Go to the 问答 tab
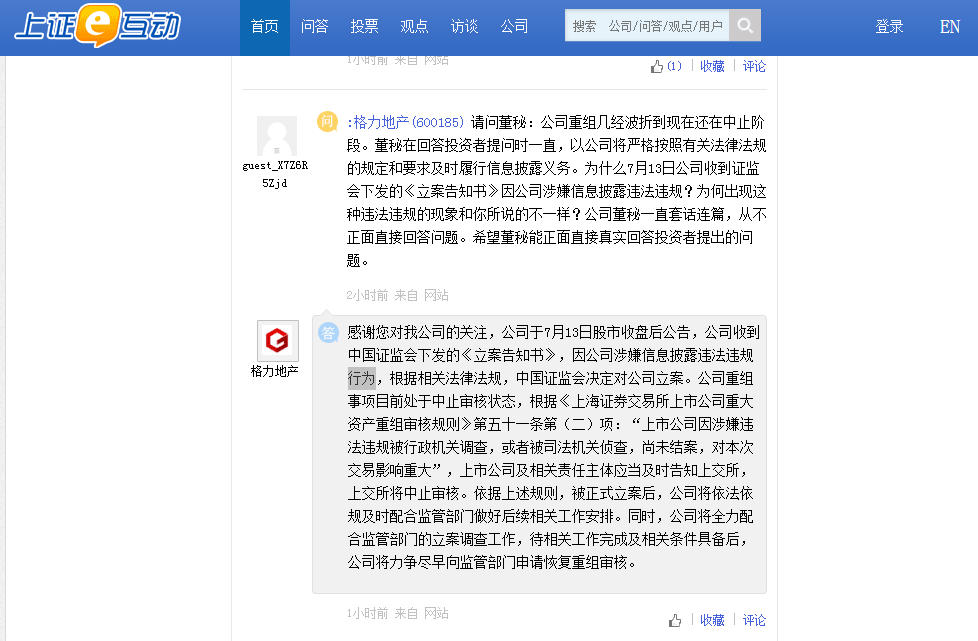Image resolution: width=978 pixels, height=641 pixels. tap(314, 27)
